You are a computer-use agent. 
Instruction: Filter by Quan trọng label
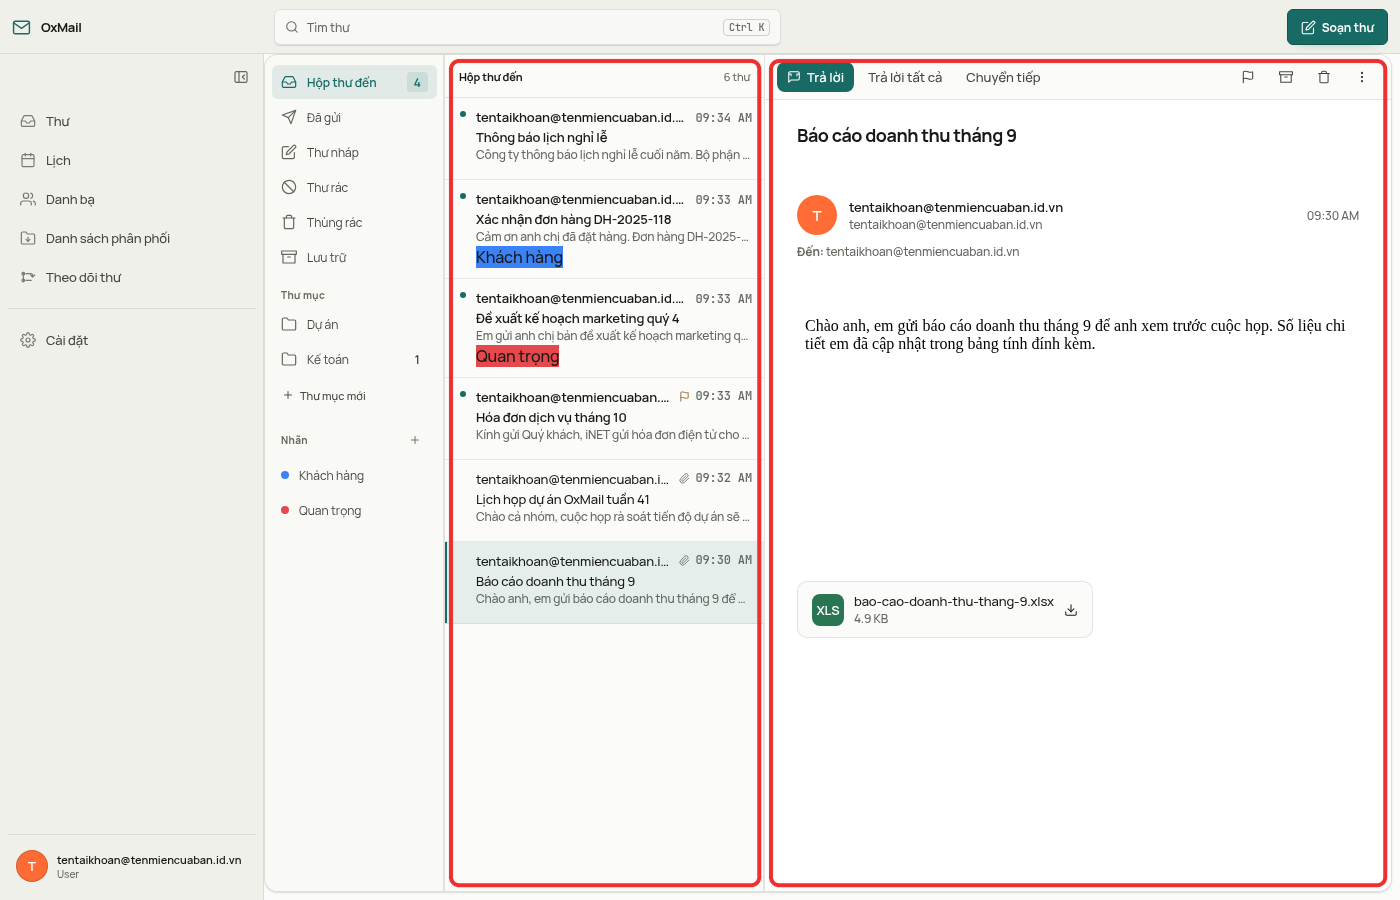(x=354, y=510)
